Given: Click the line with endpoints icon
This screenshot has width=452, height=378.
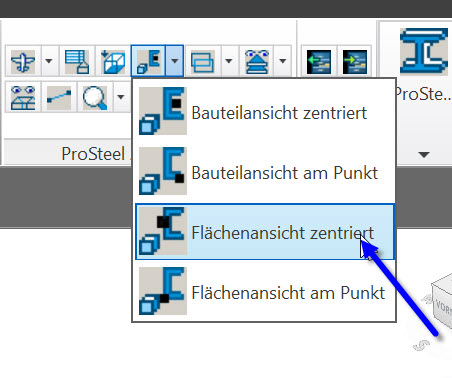Looking at the screenshot, I should tap(59, 98).
